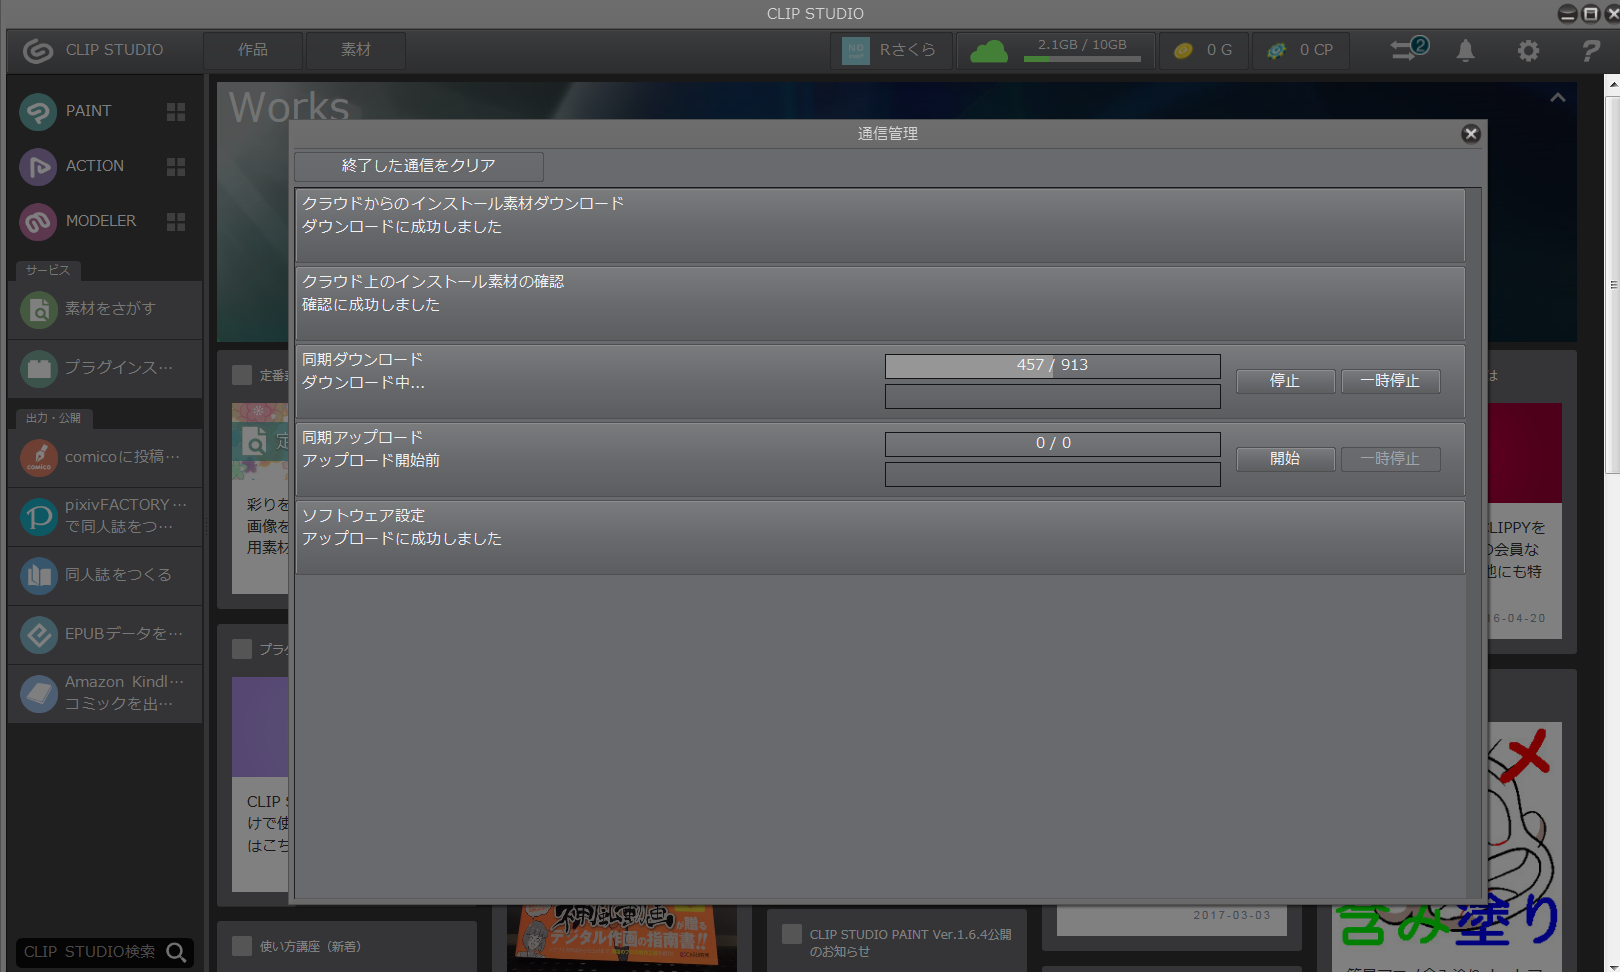Click the main window vertical scrollbar

coord(1612,285)
